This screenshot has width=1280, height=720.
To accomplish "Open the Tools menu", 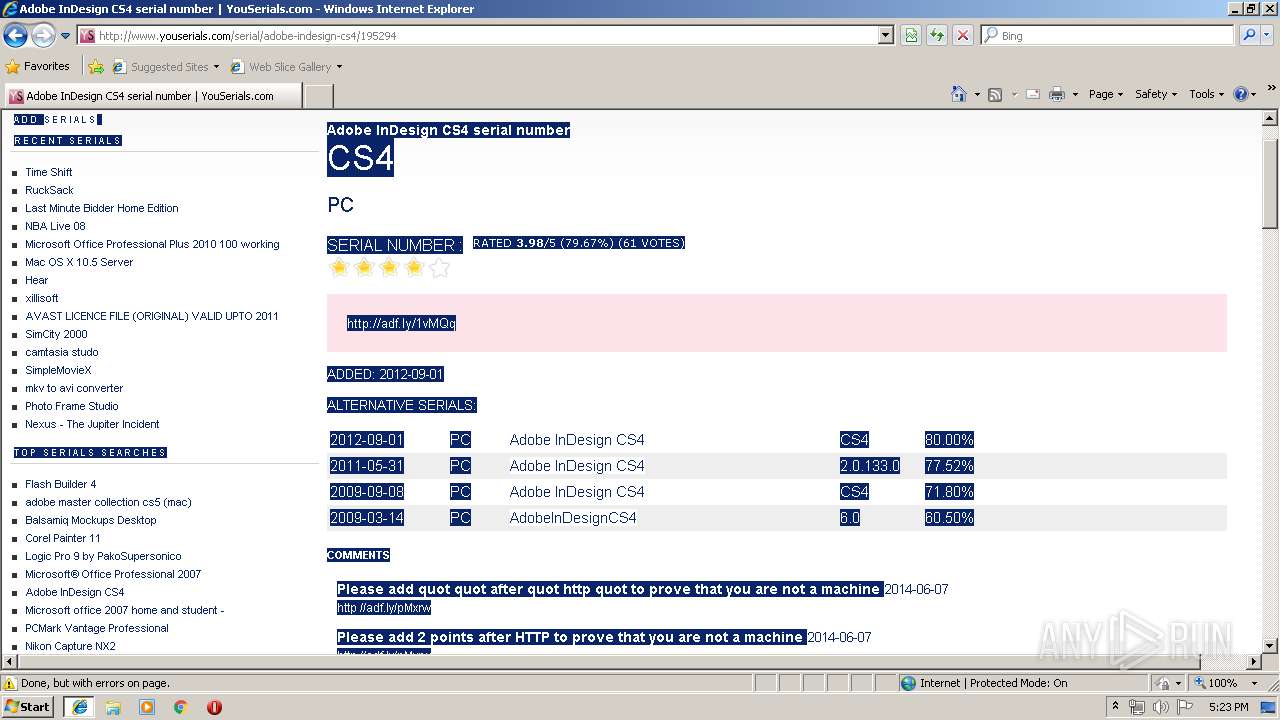I will tap(1207, 94).
